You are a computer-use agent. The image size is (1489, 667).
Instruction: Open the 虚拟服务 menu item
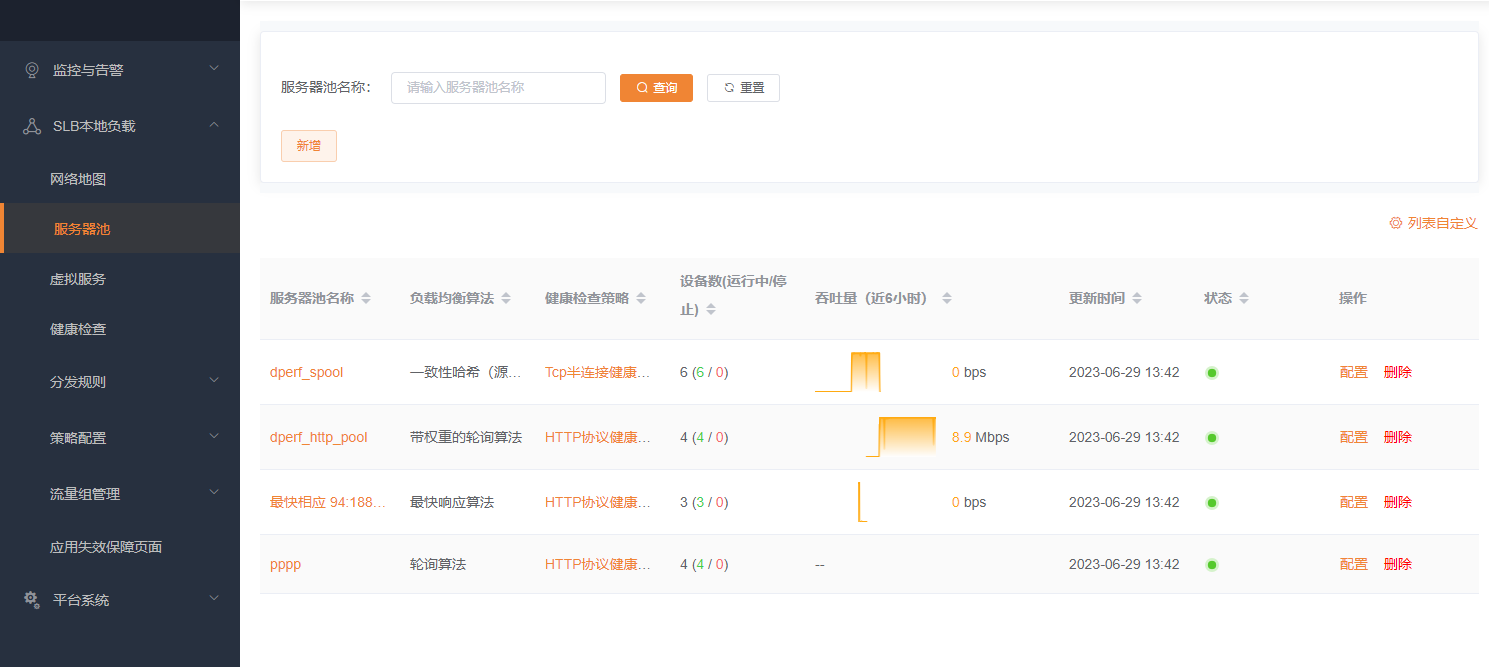click(78, 279)
